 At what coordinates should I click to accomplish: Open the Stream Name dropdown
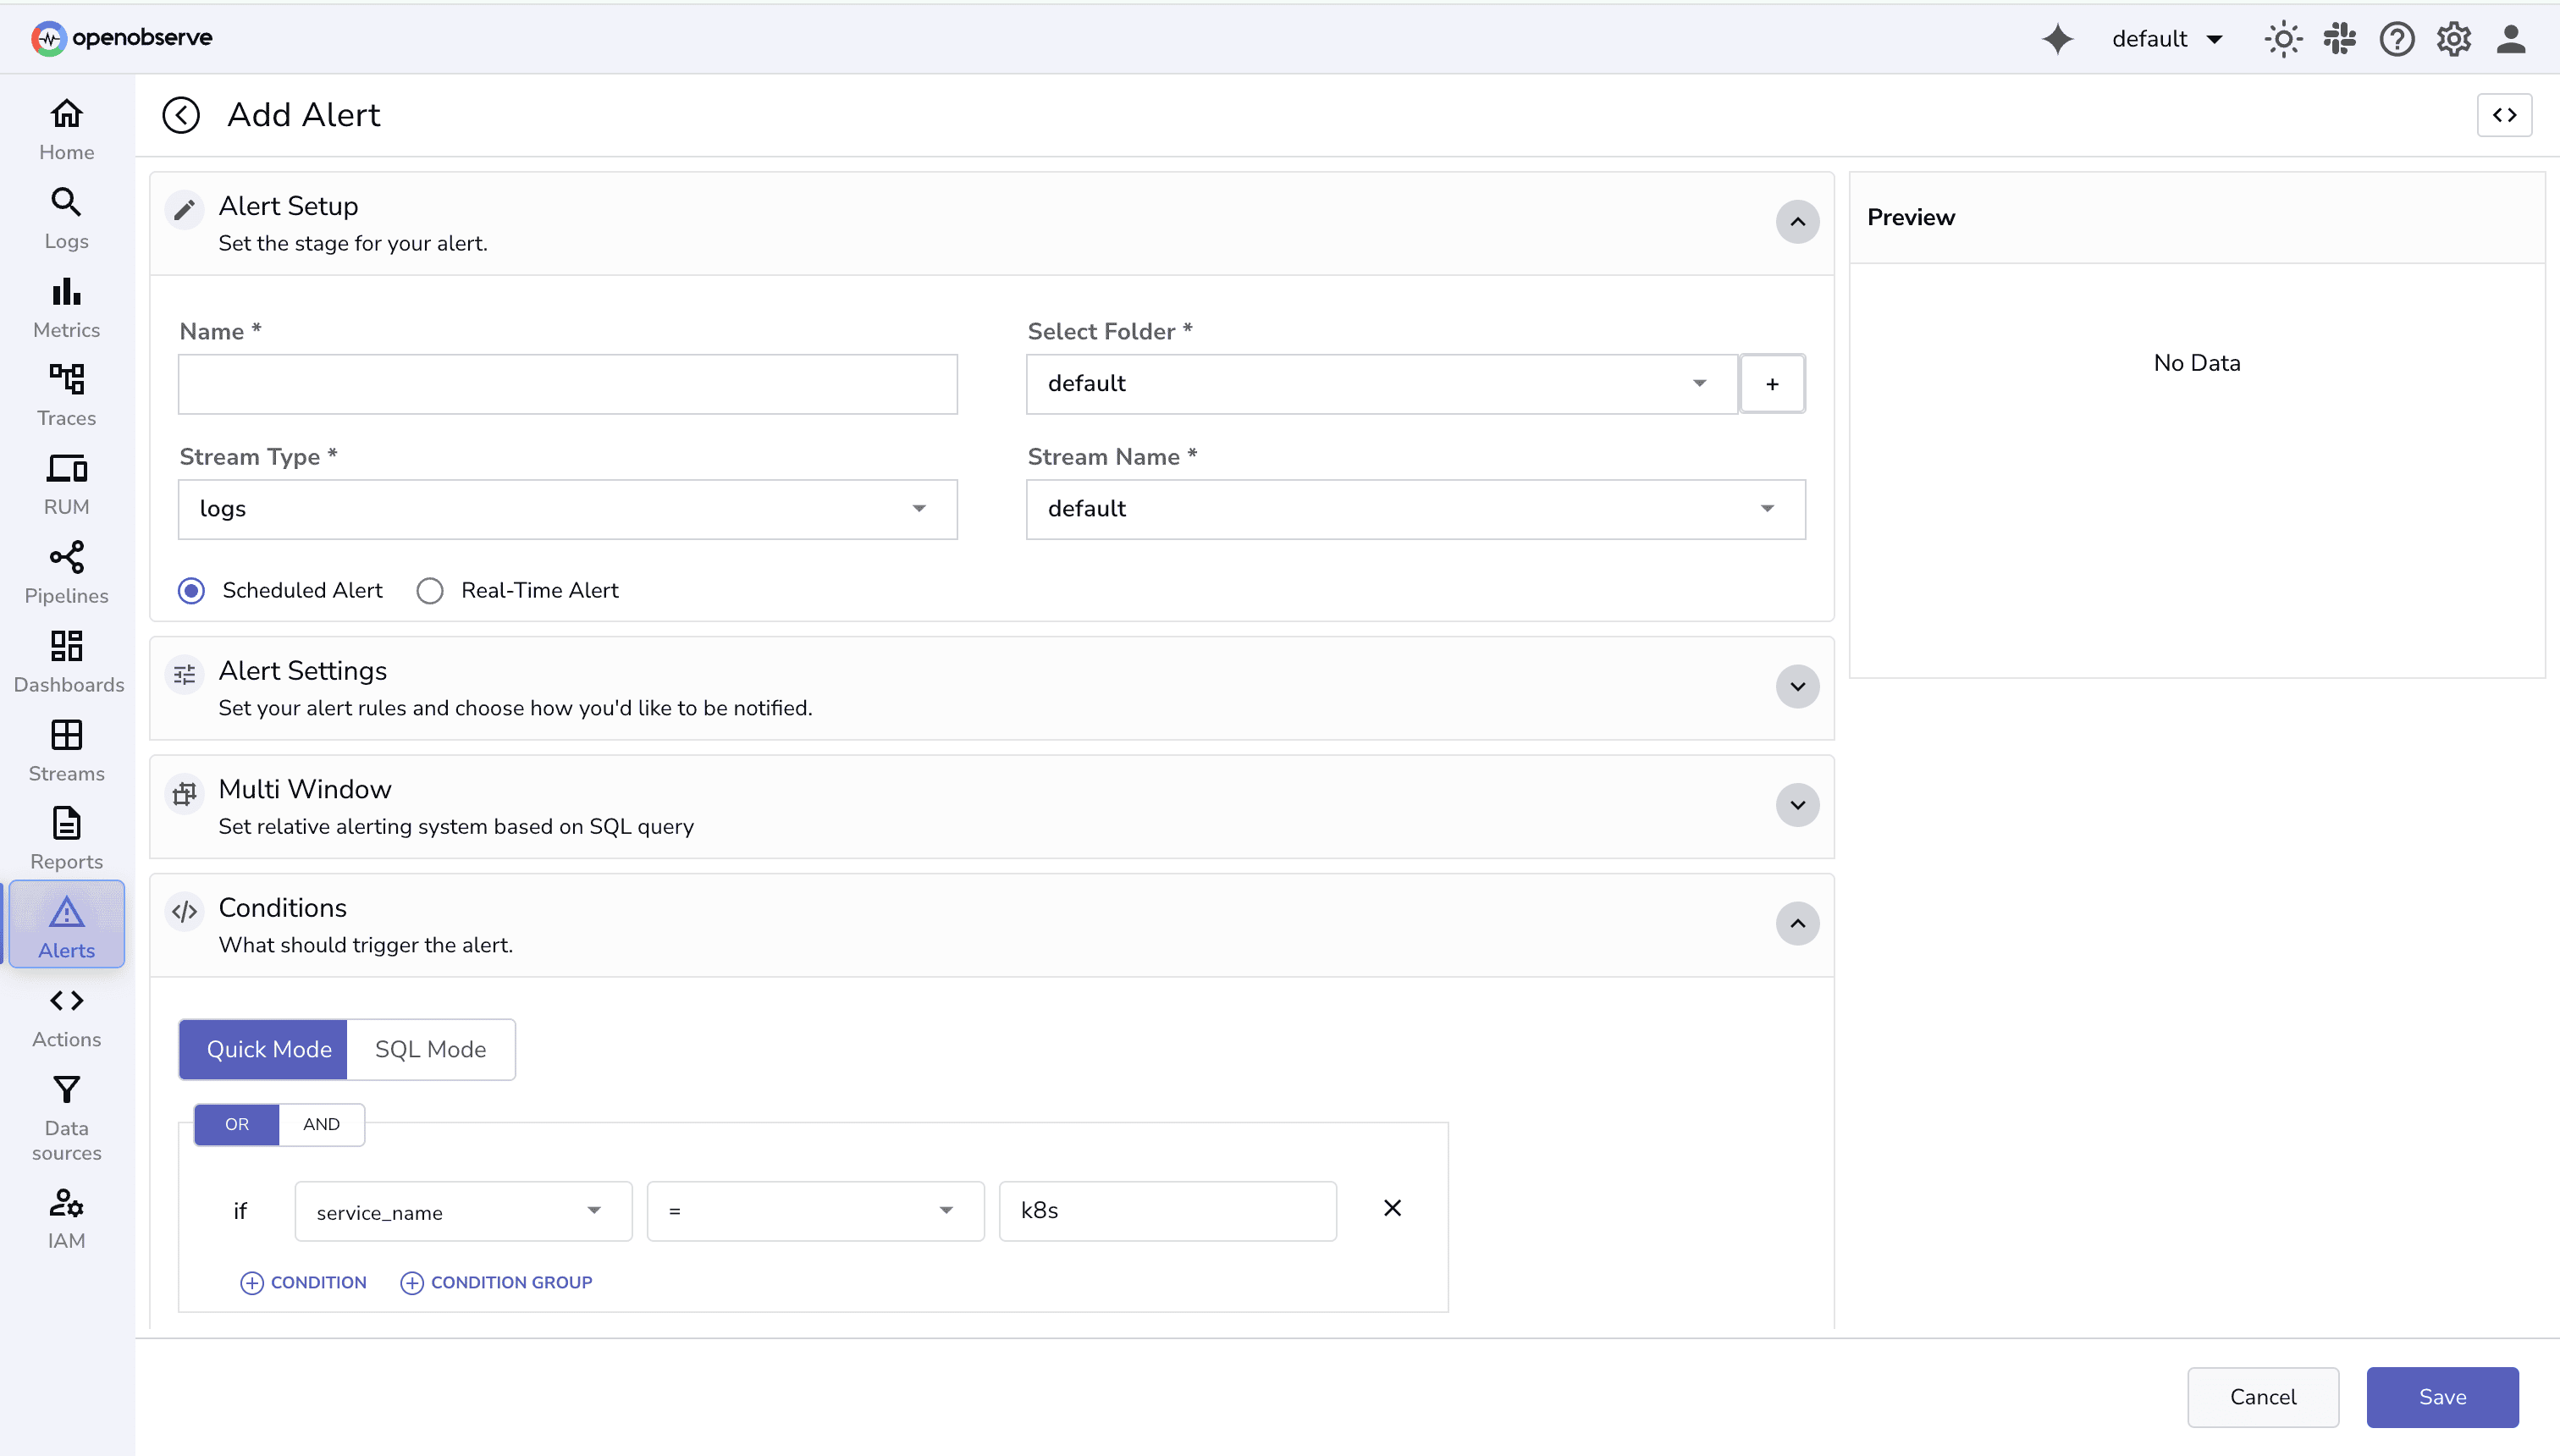pyautogui.click(x=1414, y=509)
